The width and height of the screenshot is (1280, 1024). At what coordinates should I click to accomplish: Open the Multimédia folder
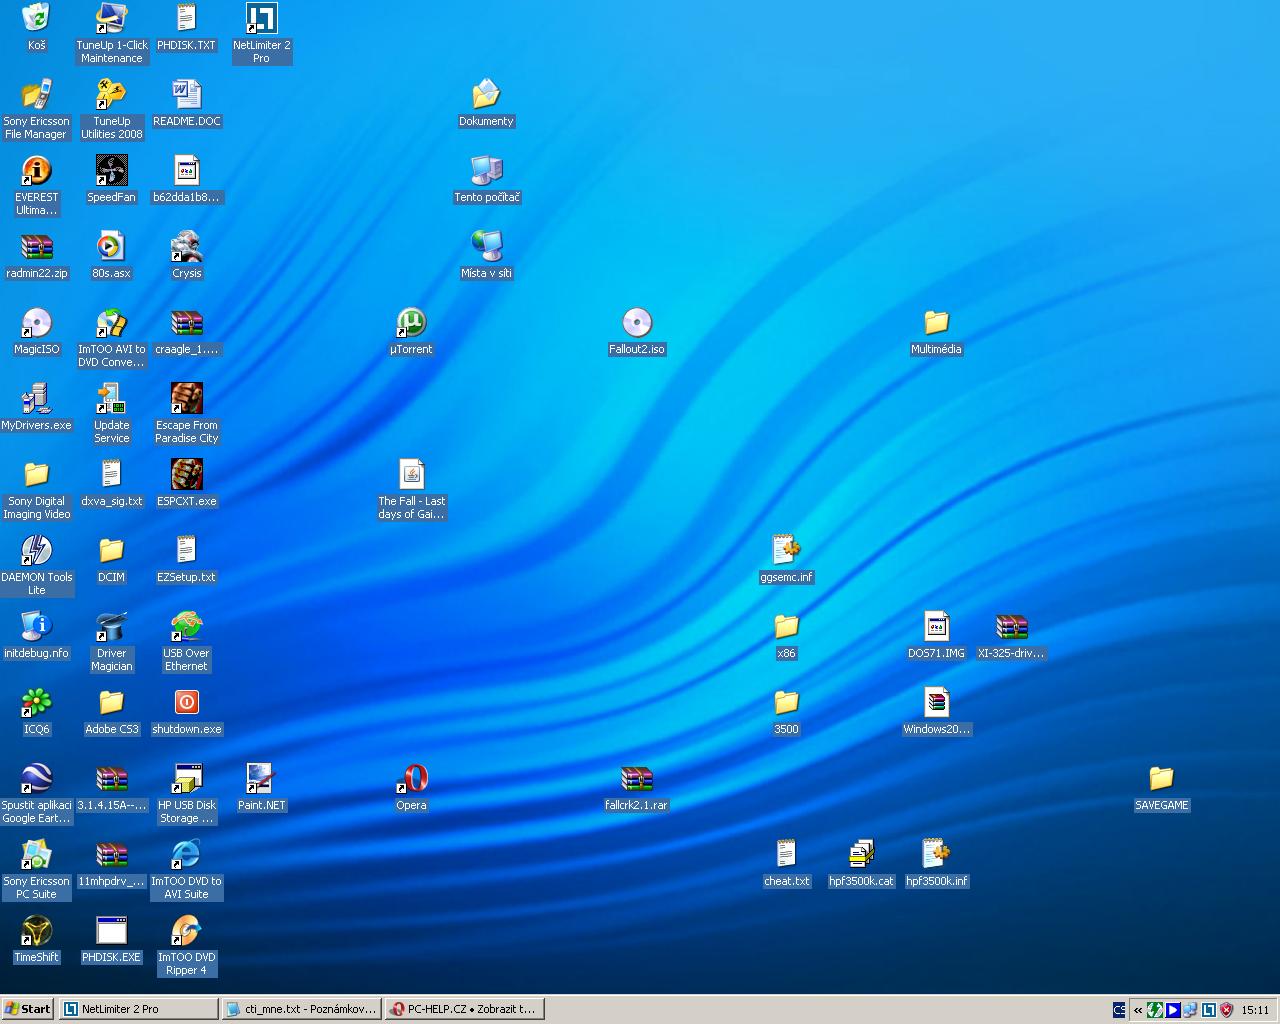[x=936, y=323]
